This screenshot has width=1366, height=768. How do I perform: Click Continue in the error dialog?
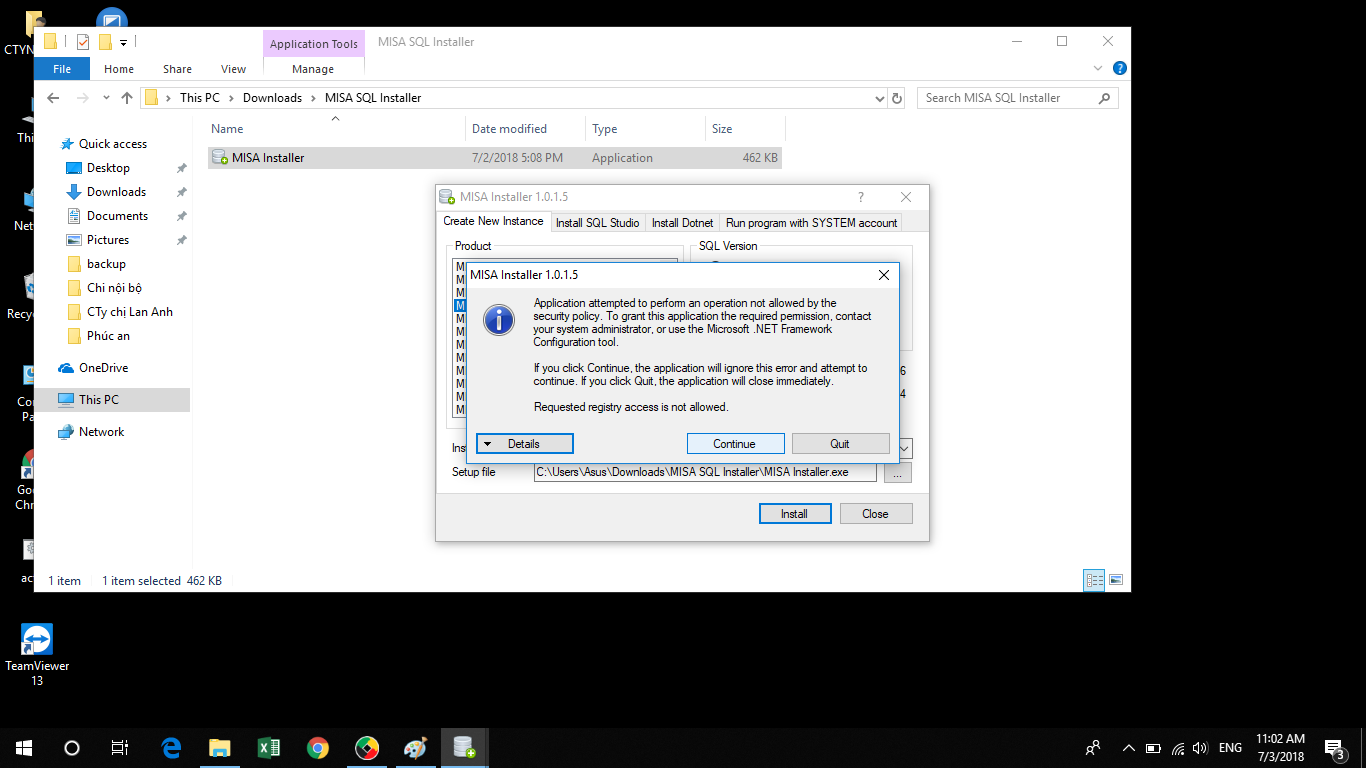(734, 444)
